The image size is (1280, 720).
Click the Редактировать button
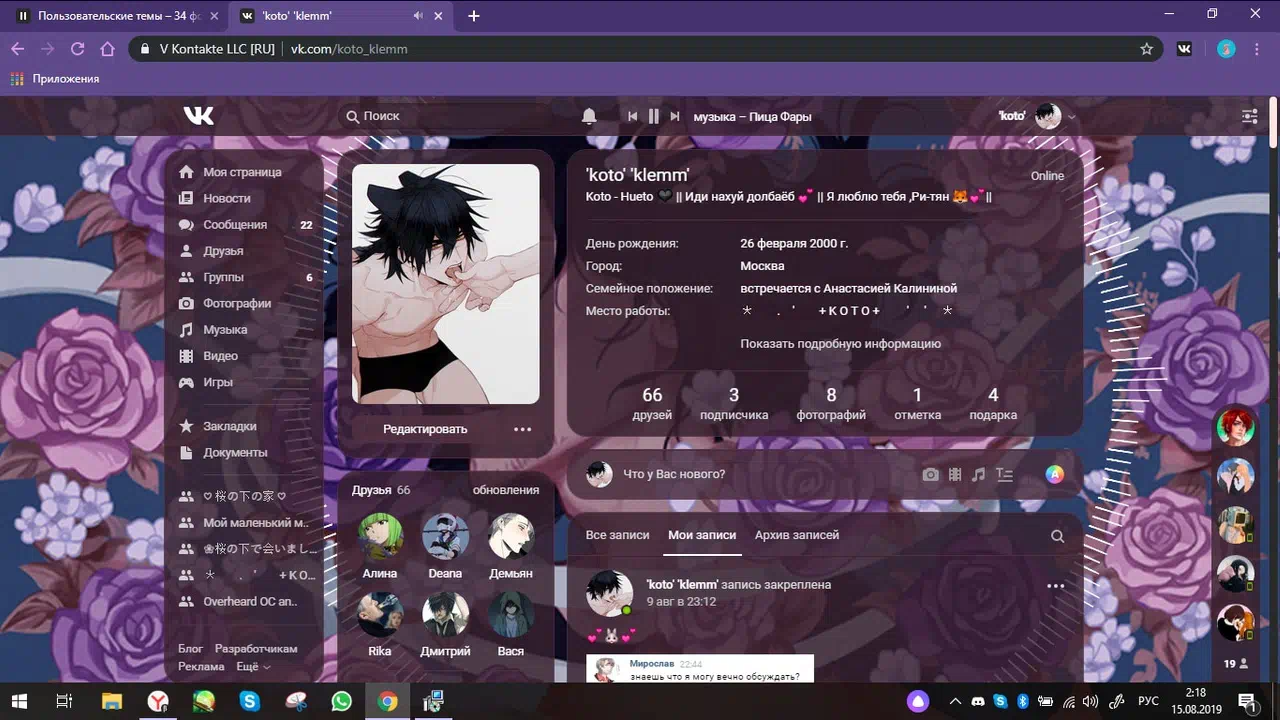(425, 429)
